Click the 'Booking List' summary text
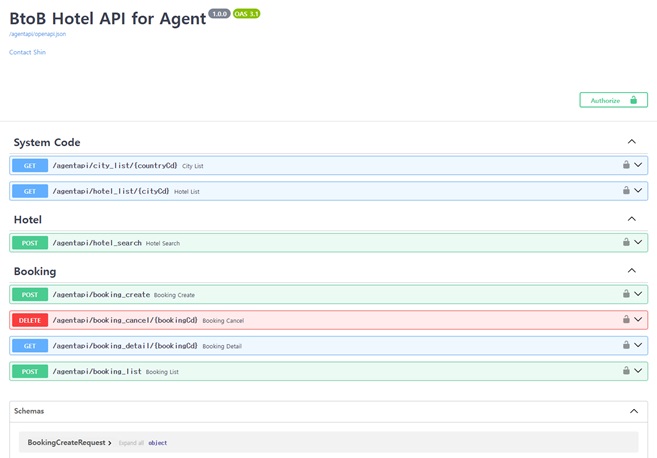Screen dimensions: 657x458 [162, 372]
